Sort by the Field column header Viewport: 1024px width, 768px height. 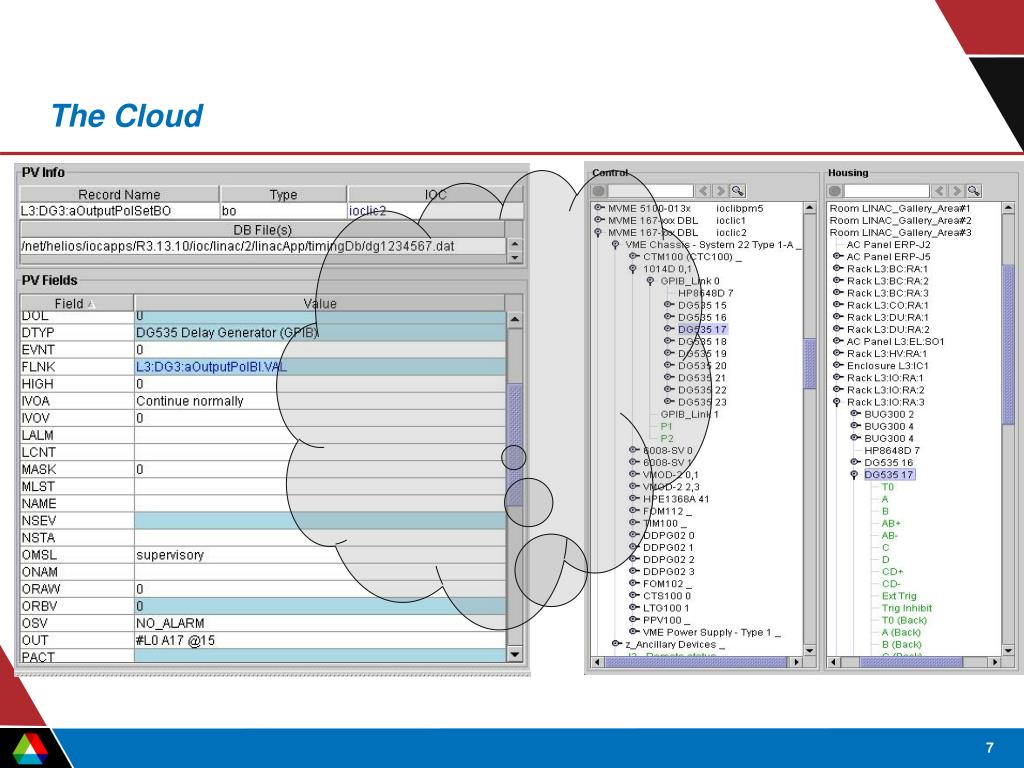coord(77,304)
